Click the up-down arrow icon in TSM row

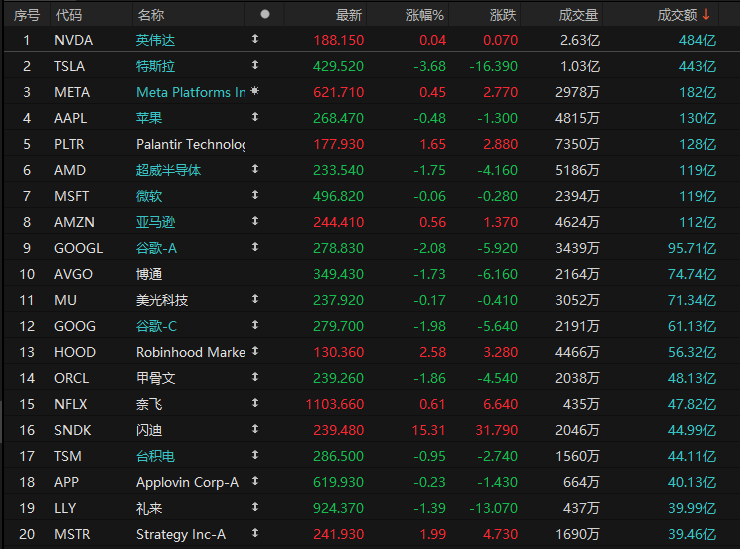[255, 455]
